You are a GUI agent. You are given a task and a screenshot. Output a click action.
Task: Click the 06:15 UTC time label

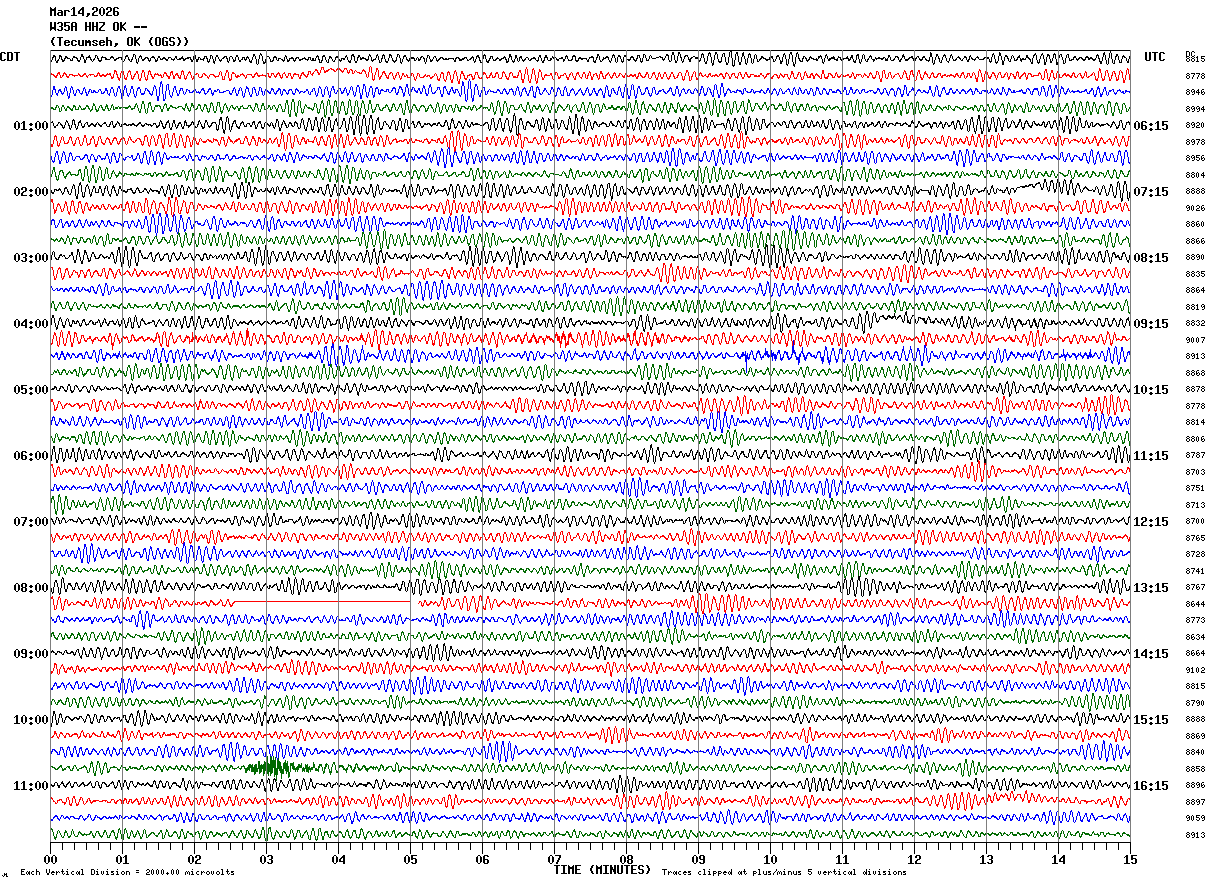point(1151,126)
